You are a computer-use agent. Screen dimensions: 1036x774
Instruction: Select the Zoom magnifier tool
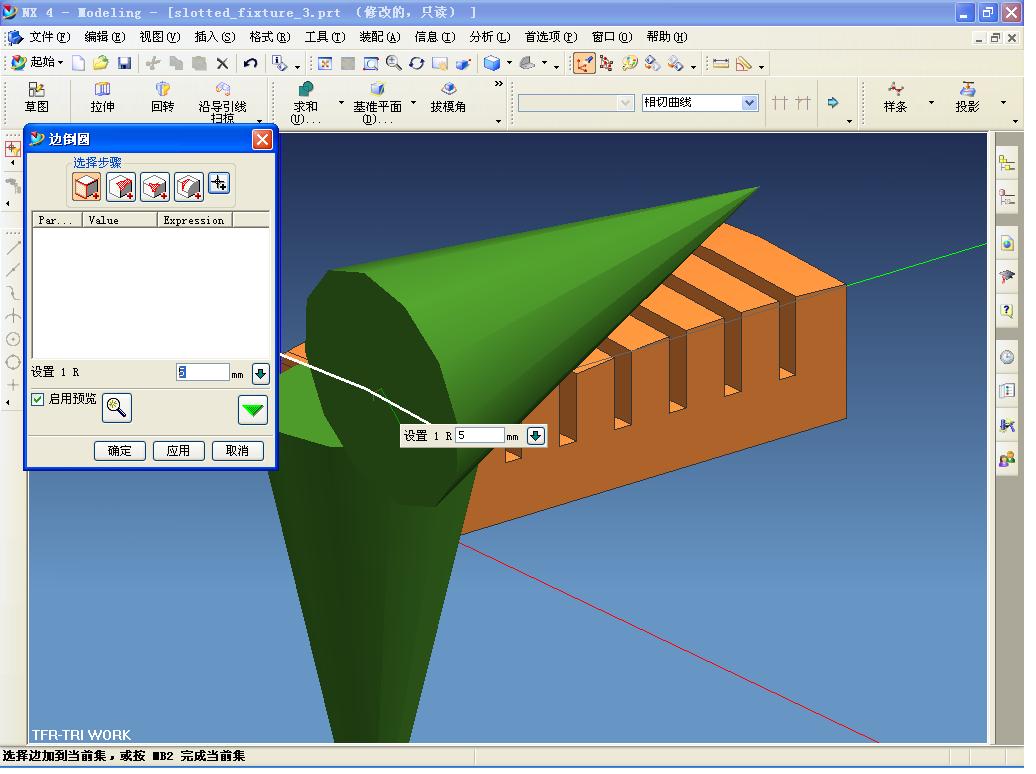click(x=394, y=63)
